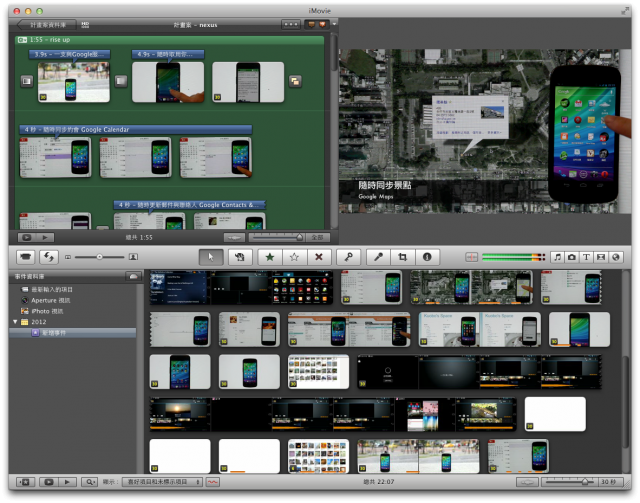Click the HD badge in project header
The width and height of the screenshot is (640, 503).
(85, 25)
